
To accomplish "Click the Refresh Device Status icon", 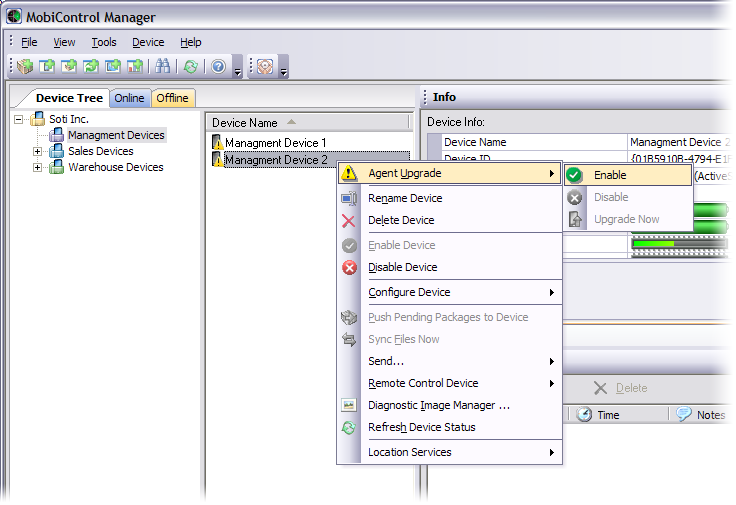I will click(349, 427).
